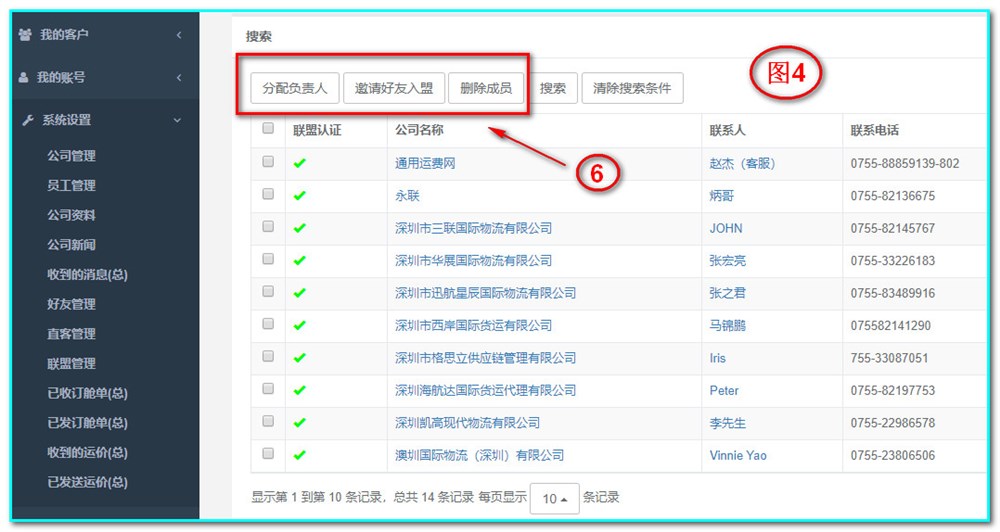Open 收到的运价(总) in the sidebar
Image resolution: width=1000 pixels, height=532 pixels.
pos(87,453)
